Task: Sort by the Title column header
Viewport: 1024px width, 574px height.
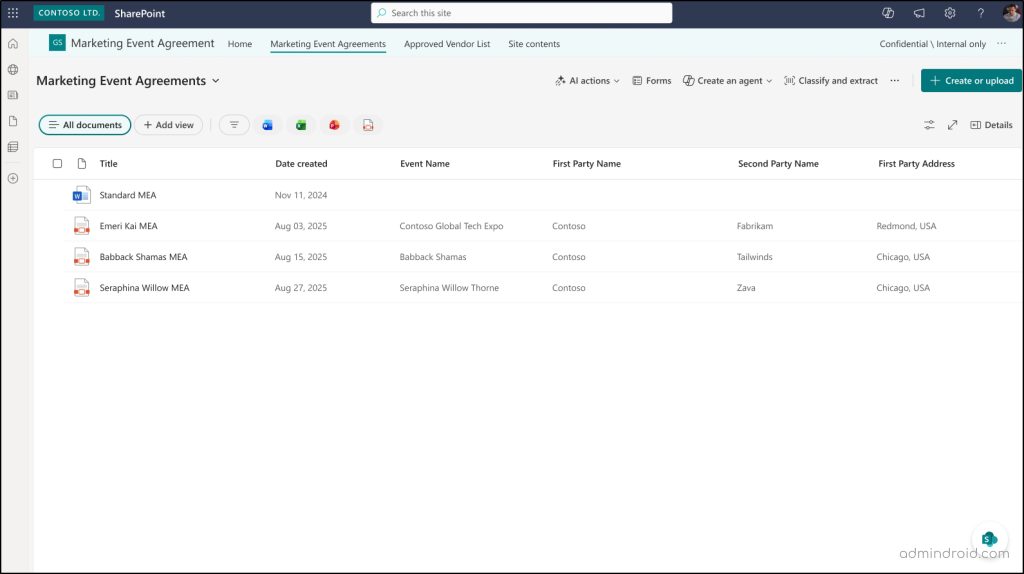Action: point(108,164)
